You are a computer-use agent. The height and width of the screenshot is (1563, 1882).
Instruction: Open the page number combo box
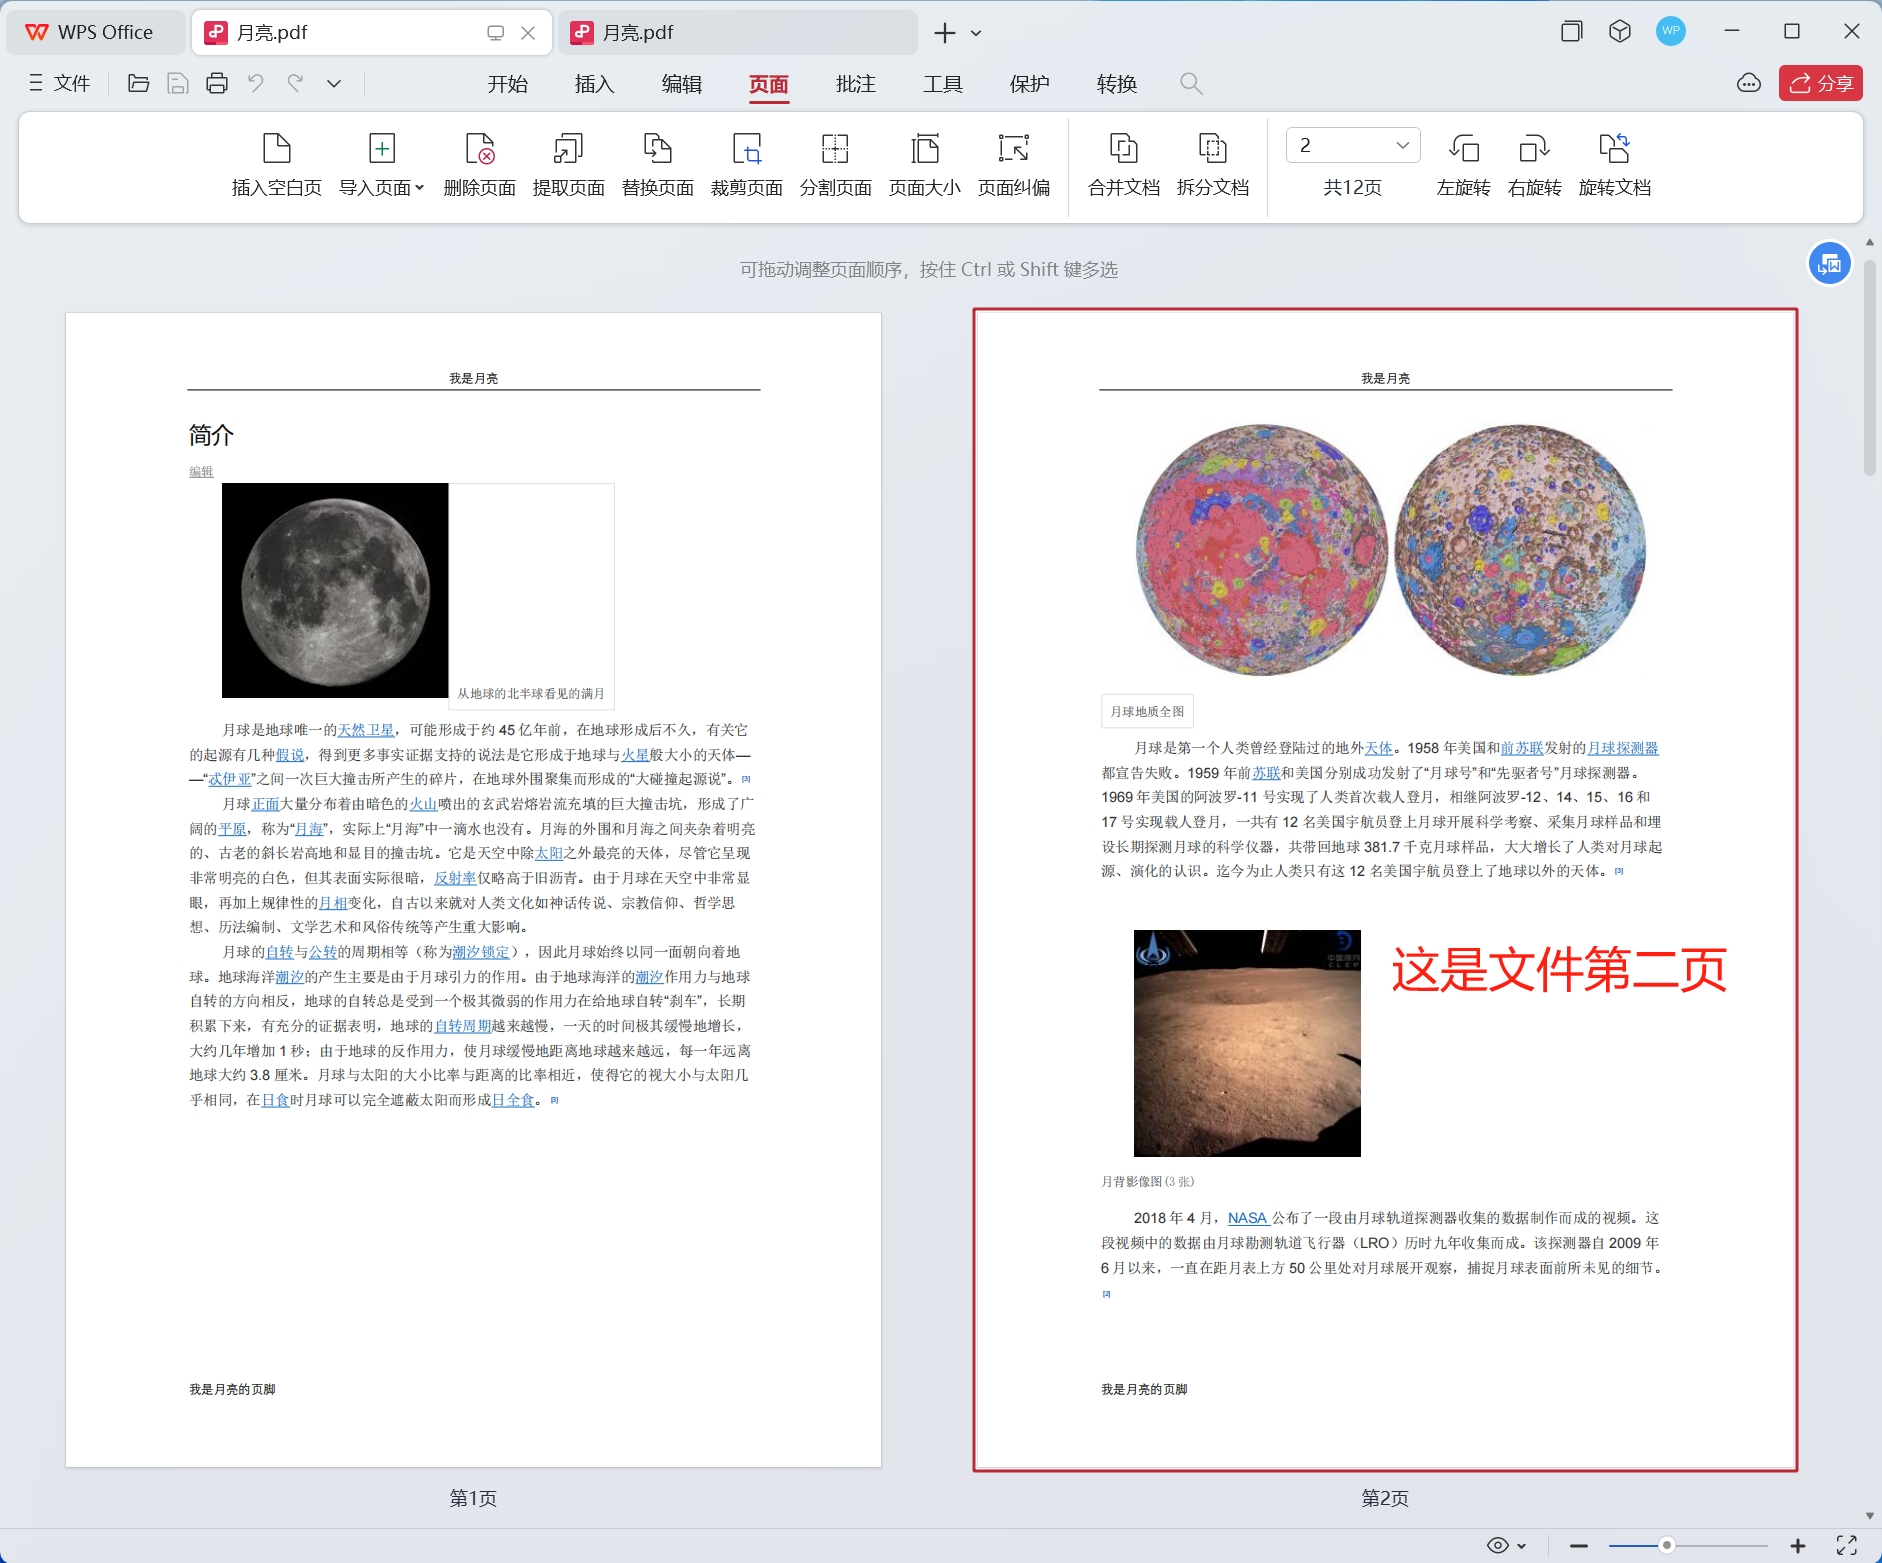(x=1352, y=146)
